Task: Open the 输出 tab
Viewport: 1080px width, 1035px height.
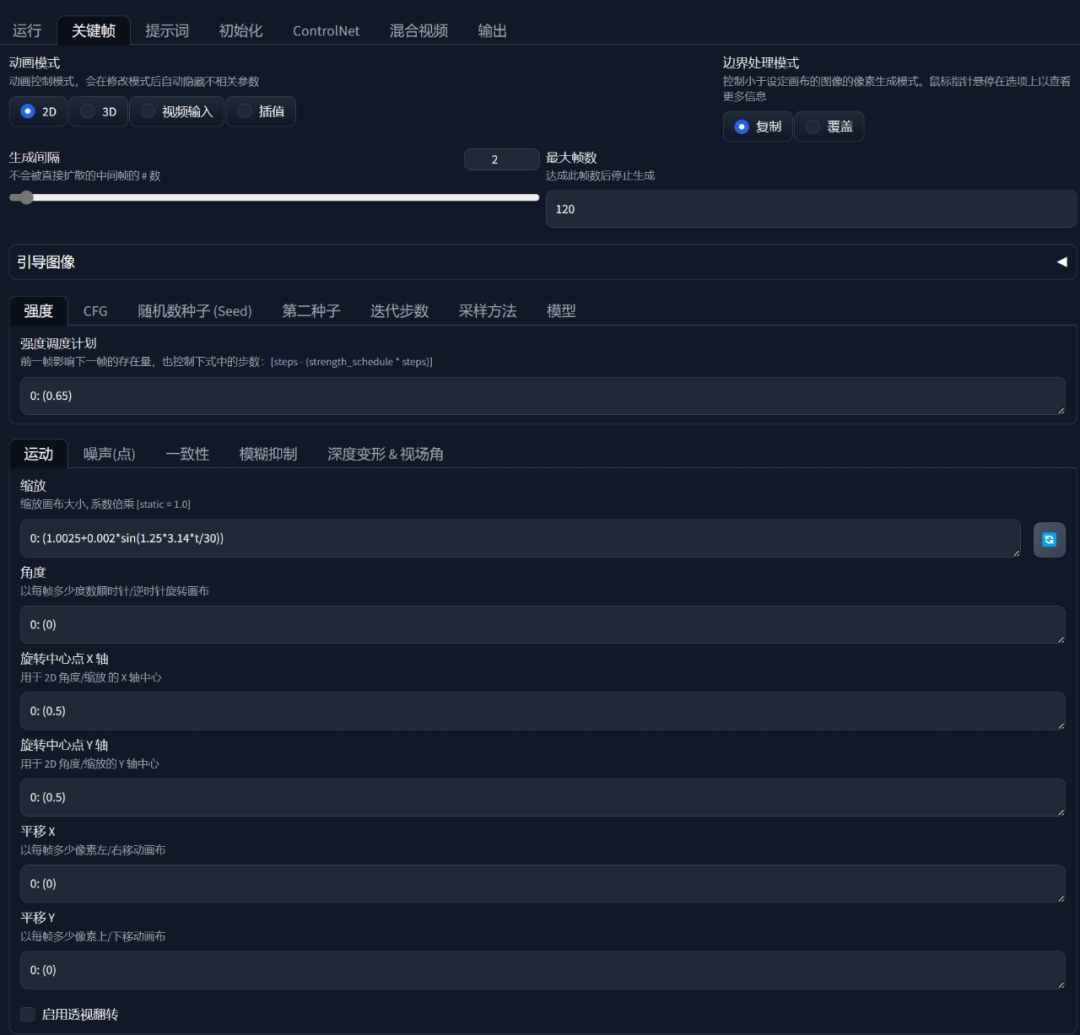Action: (492, 30)
